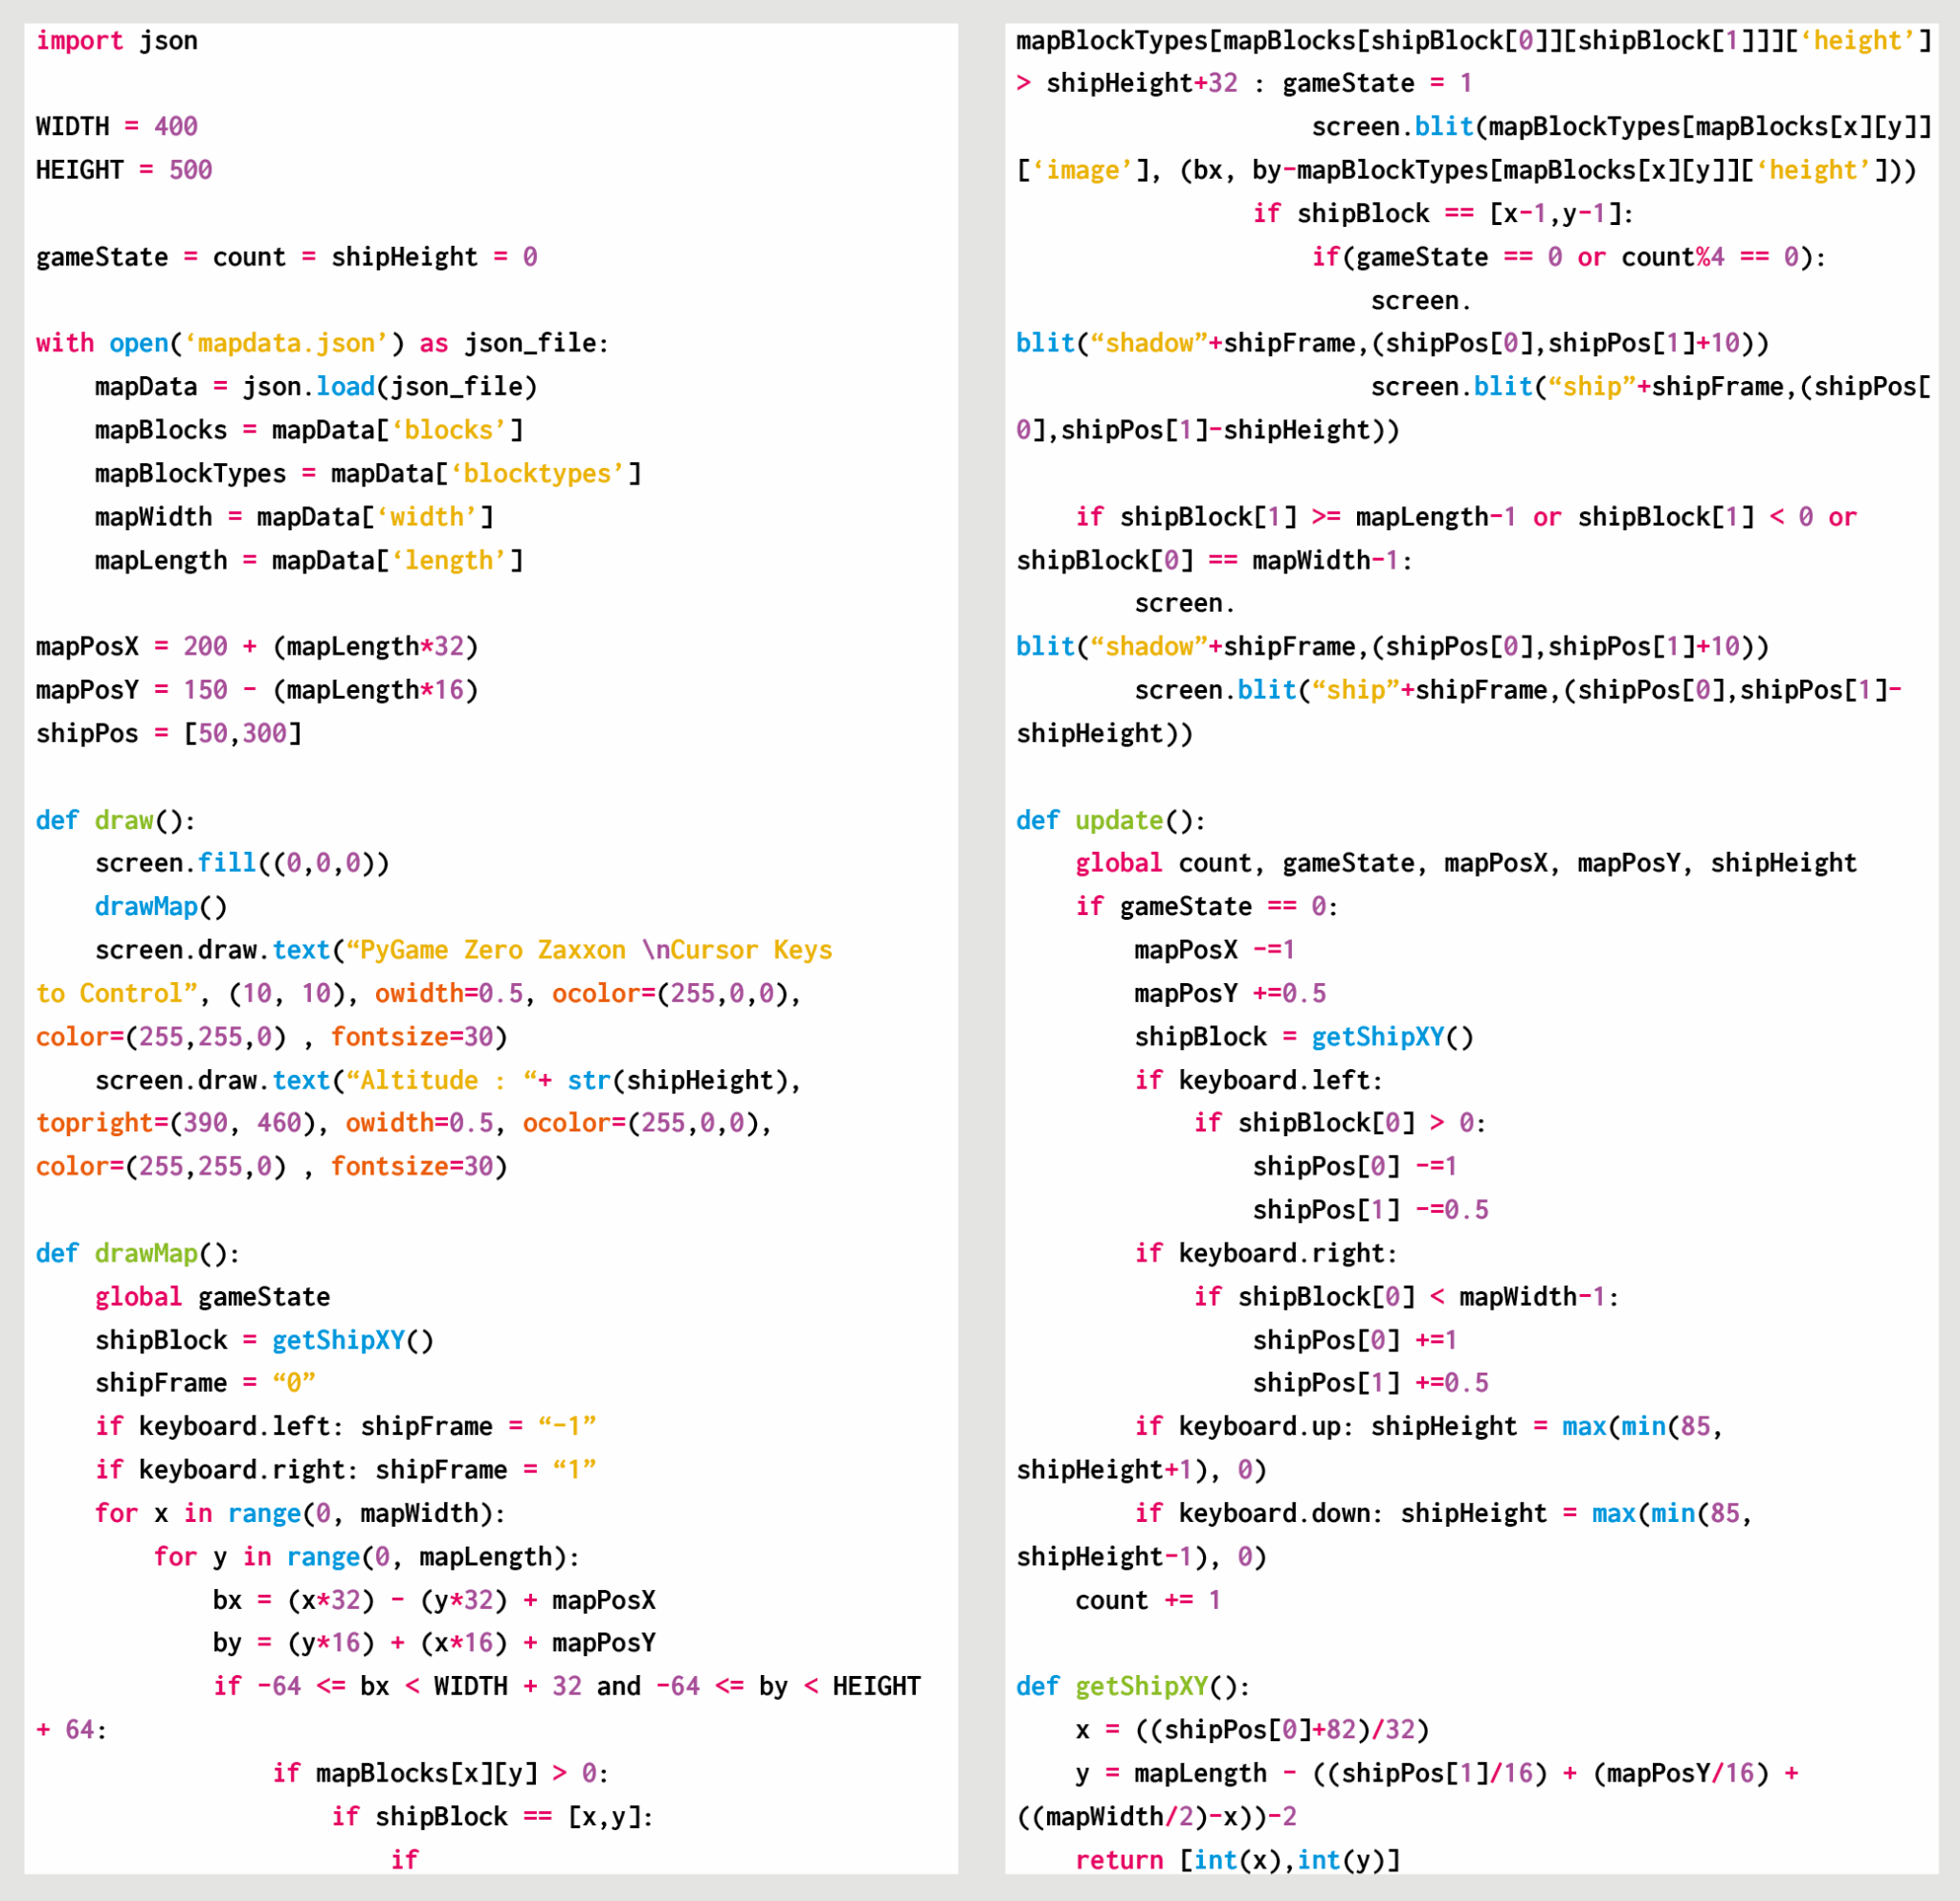Click the 'mapPosY = 150 - (mapLength*16)' line
Viewport: 1960px width, 1901px height.
[x=258, y=690]
